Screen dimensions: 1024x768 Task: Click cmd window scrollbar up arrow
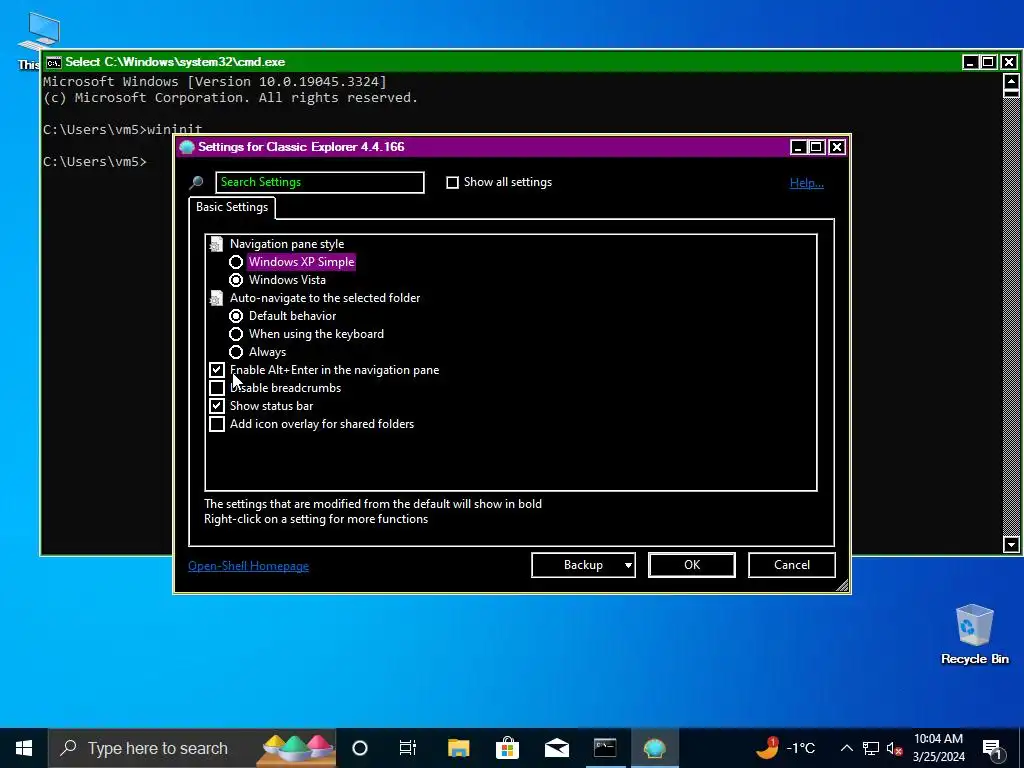pyautogui.click(x=1011, y=82)
